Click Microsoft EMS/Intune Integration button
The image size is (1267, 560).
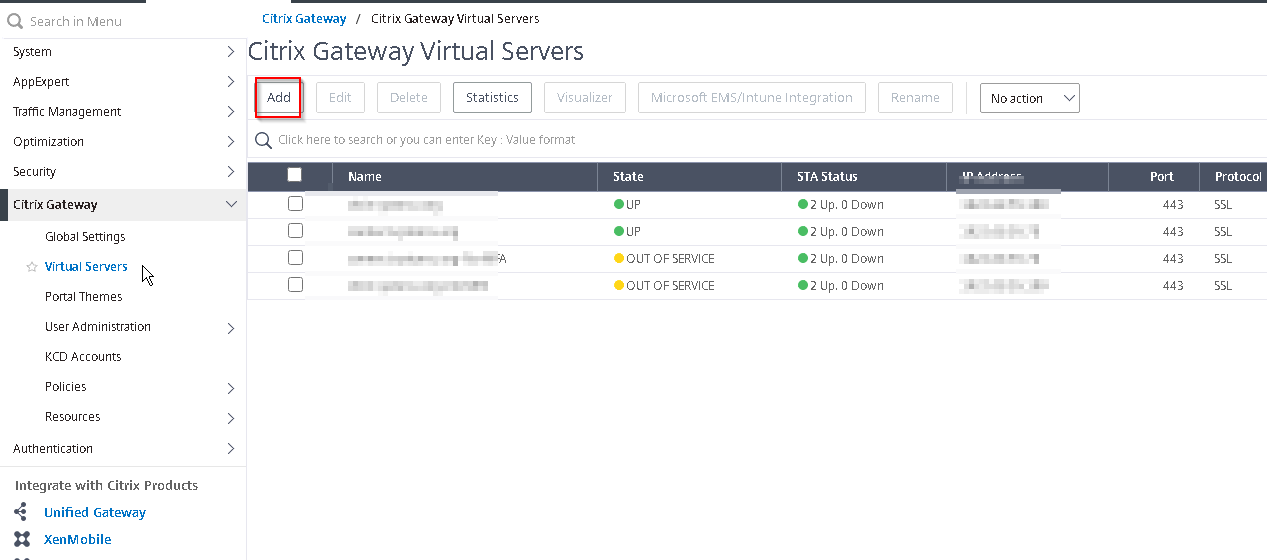point(752,97)
